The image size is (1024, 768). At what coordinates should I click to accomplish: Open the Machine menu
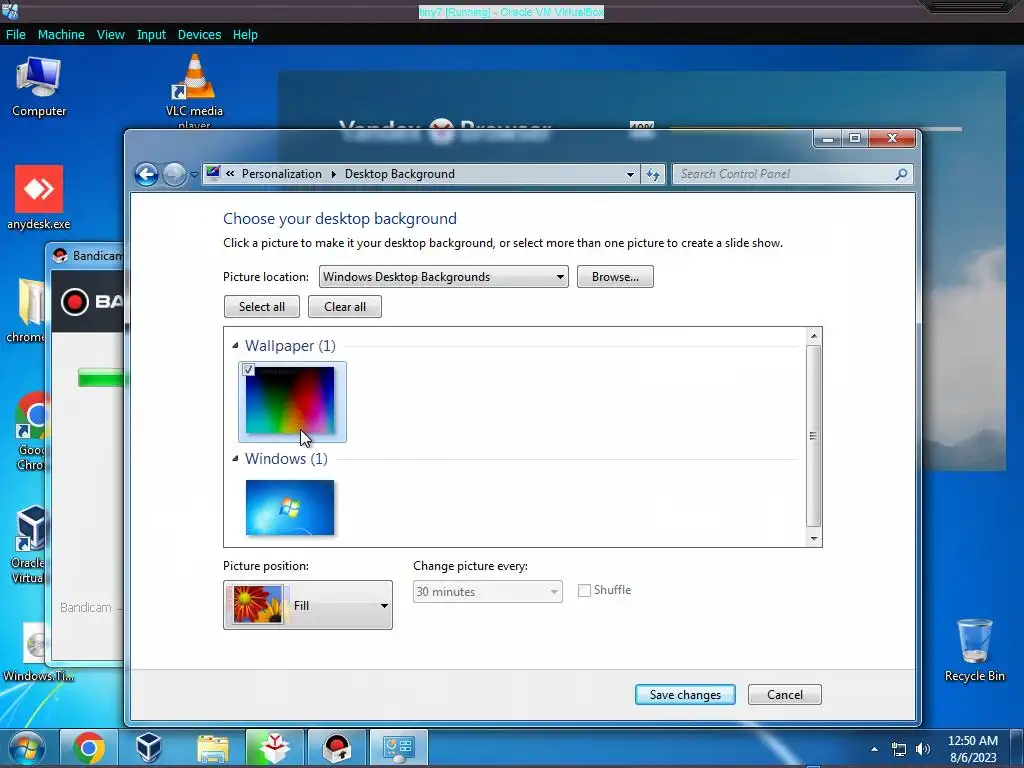[x=61, y=35]
